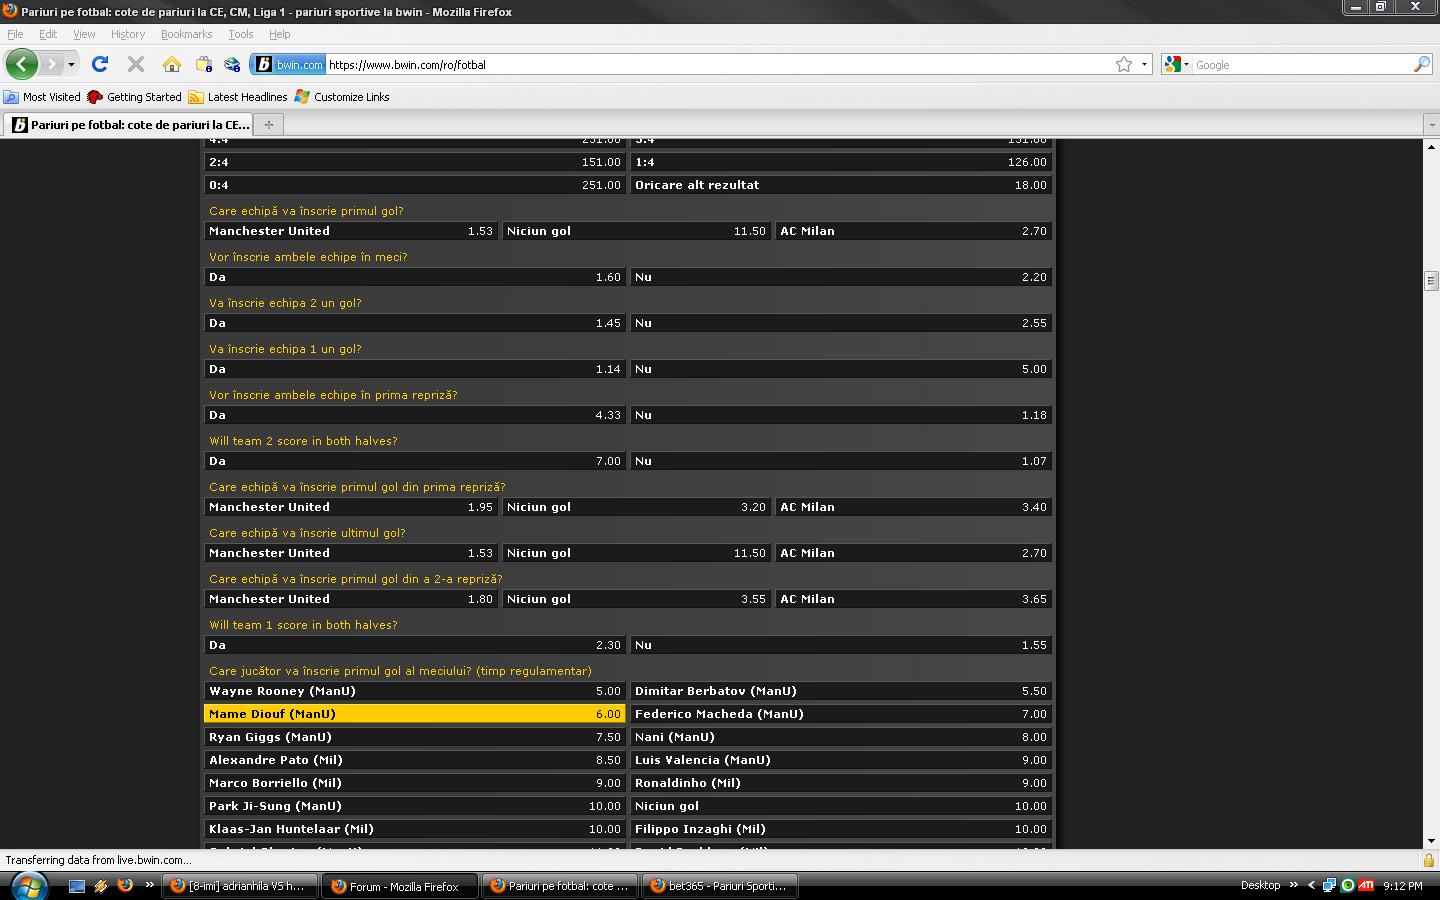This screenshot has width=1440, height=900.
Task: Open the Windows Start orb
Action: tap(28, 886)
